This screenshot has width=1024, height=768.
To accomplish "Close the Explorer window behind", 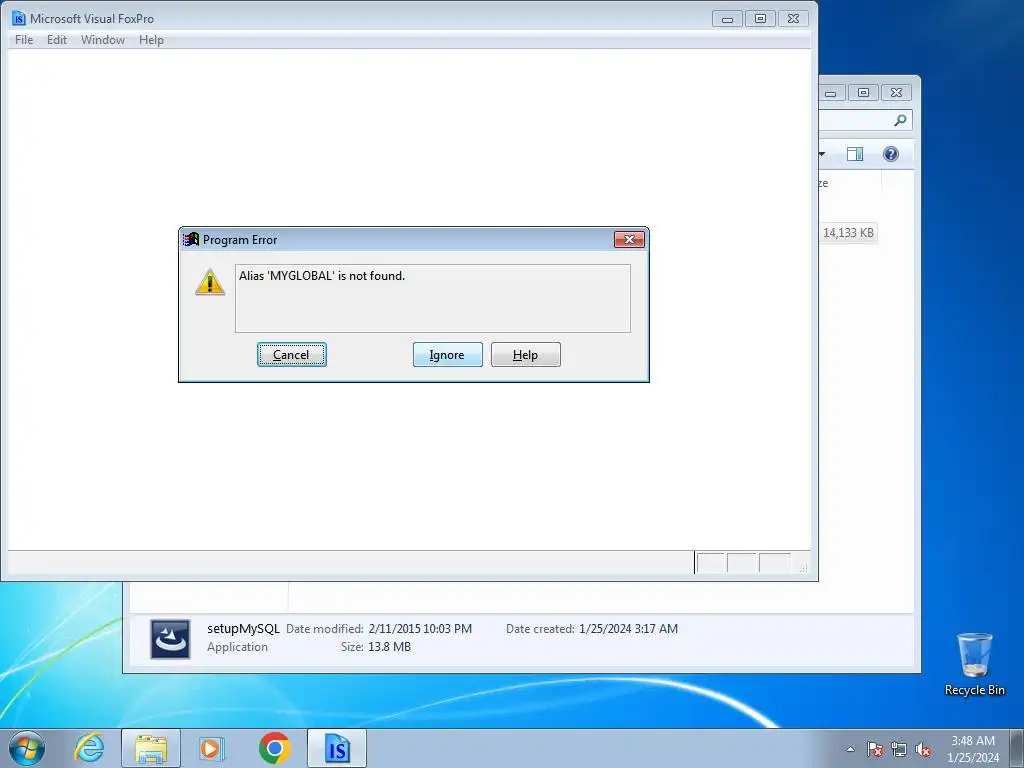I will point(896,93).
